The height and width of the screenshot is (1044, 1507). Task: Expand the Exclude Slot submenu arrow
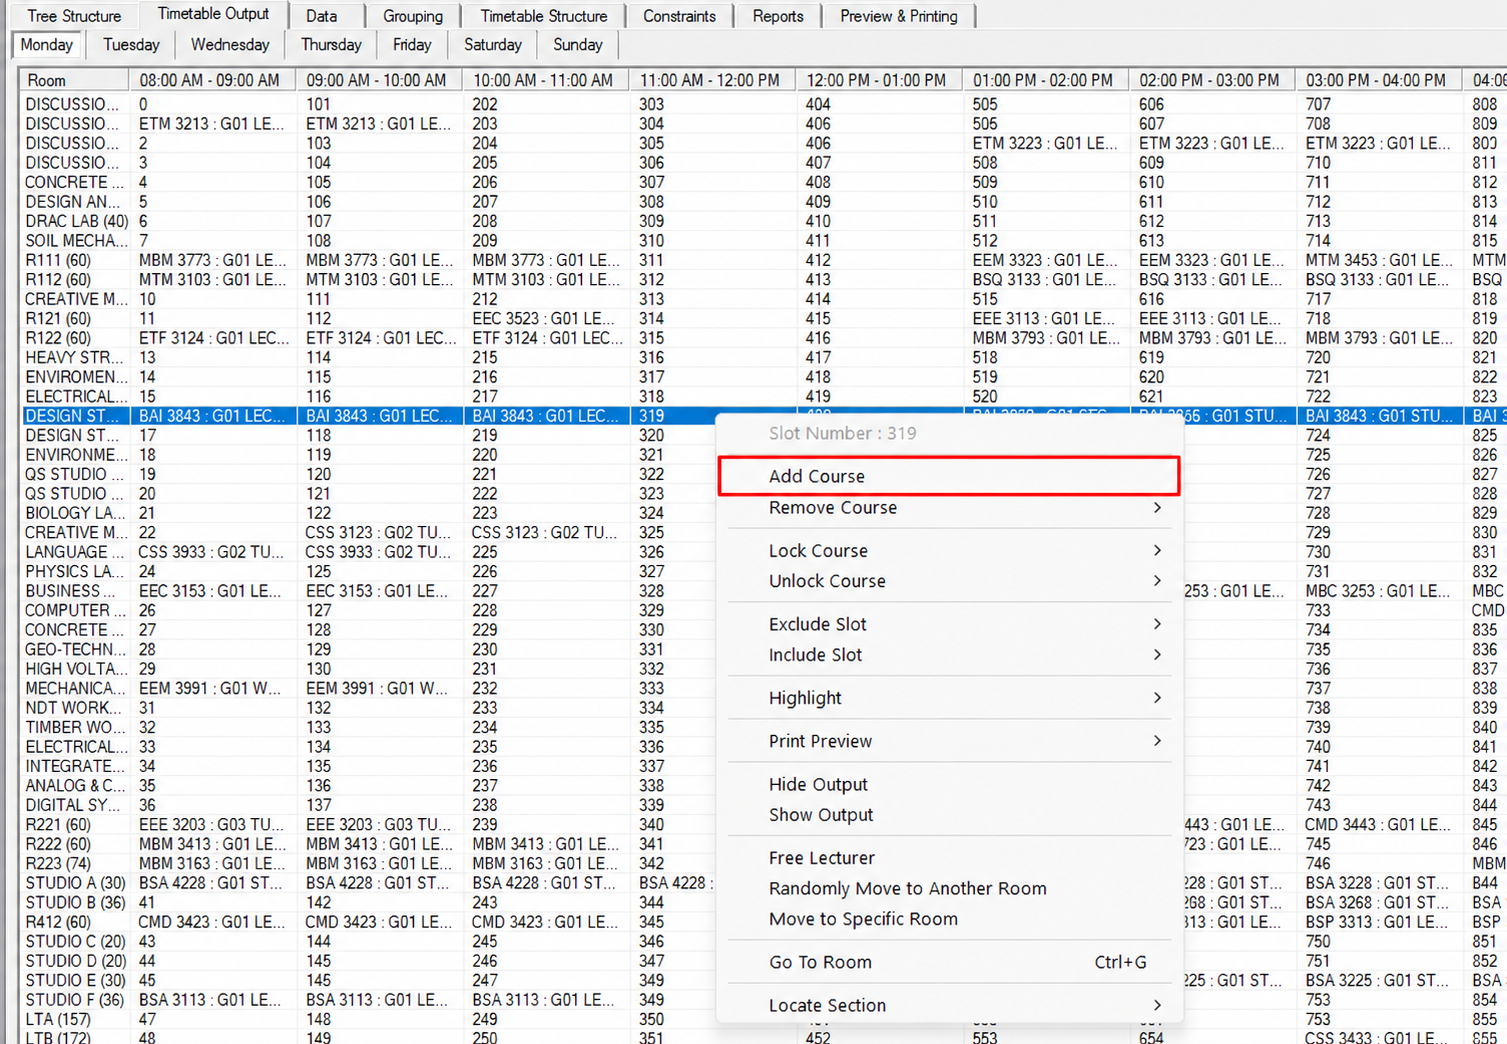point(1157,624)
